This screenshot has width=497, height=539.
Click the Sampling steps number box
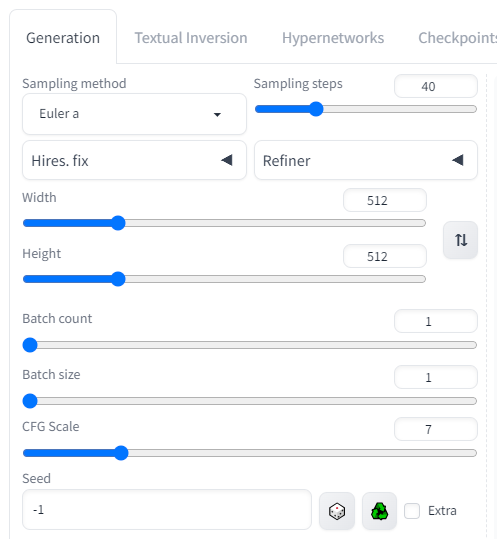coord(436,86)
